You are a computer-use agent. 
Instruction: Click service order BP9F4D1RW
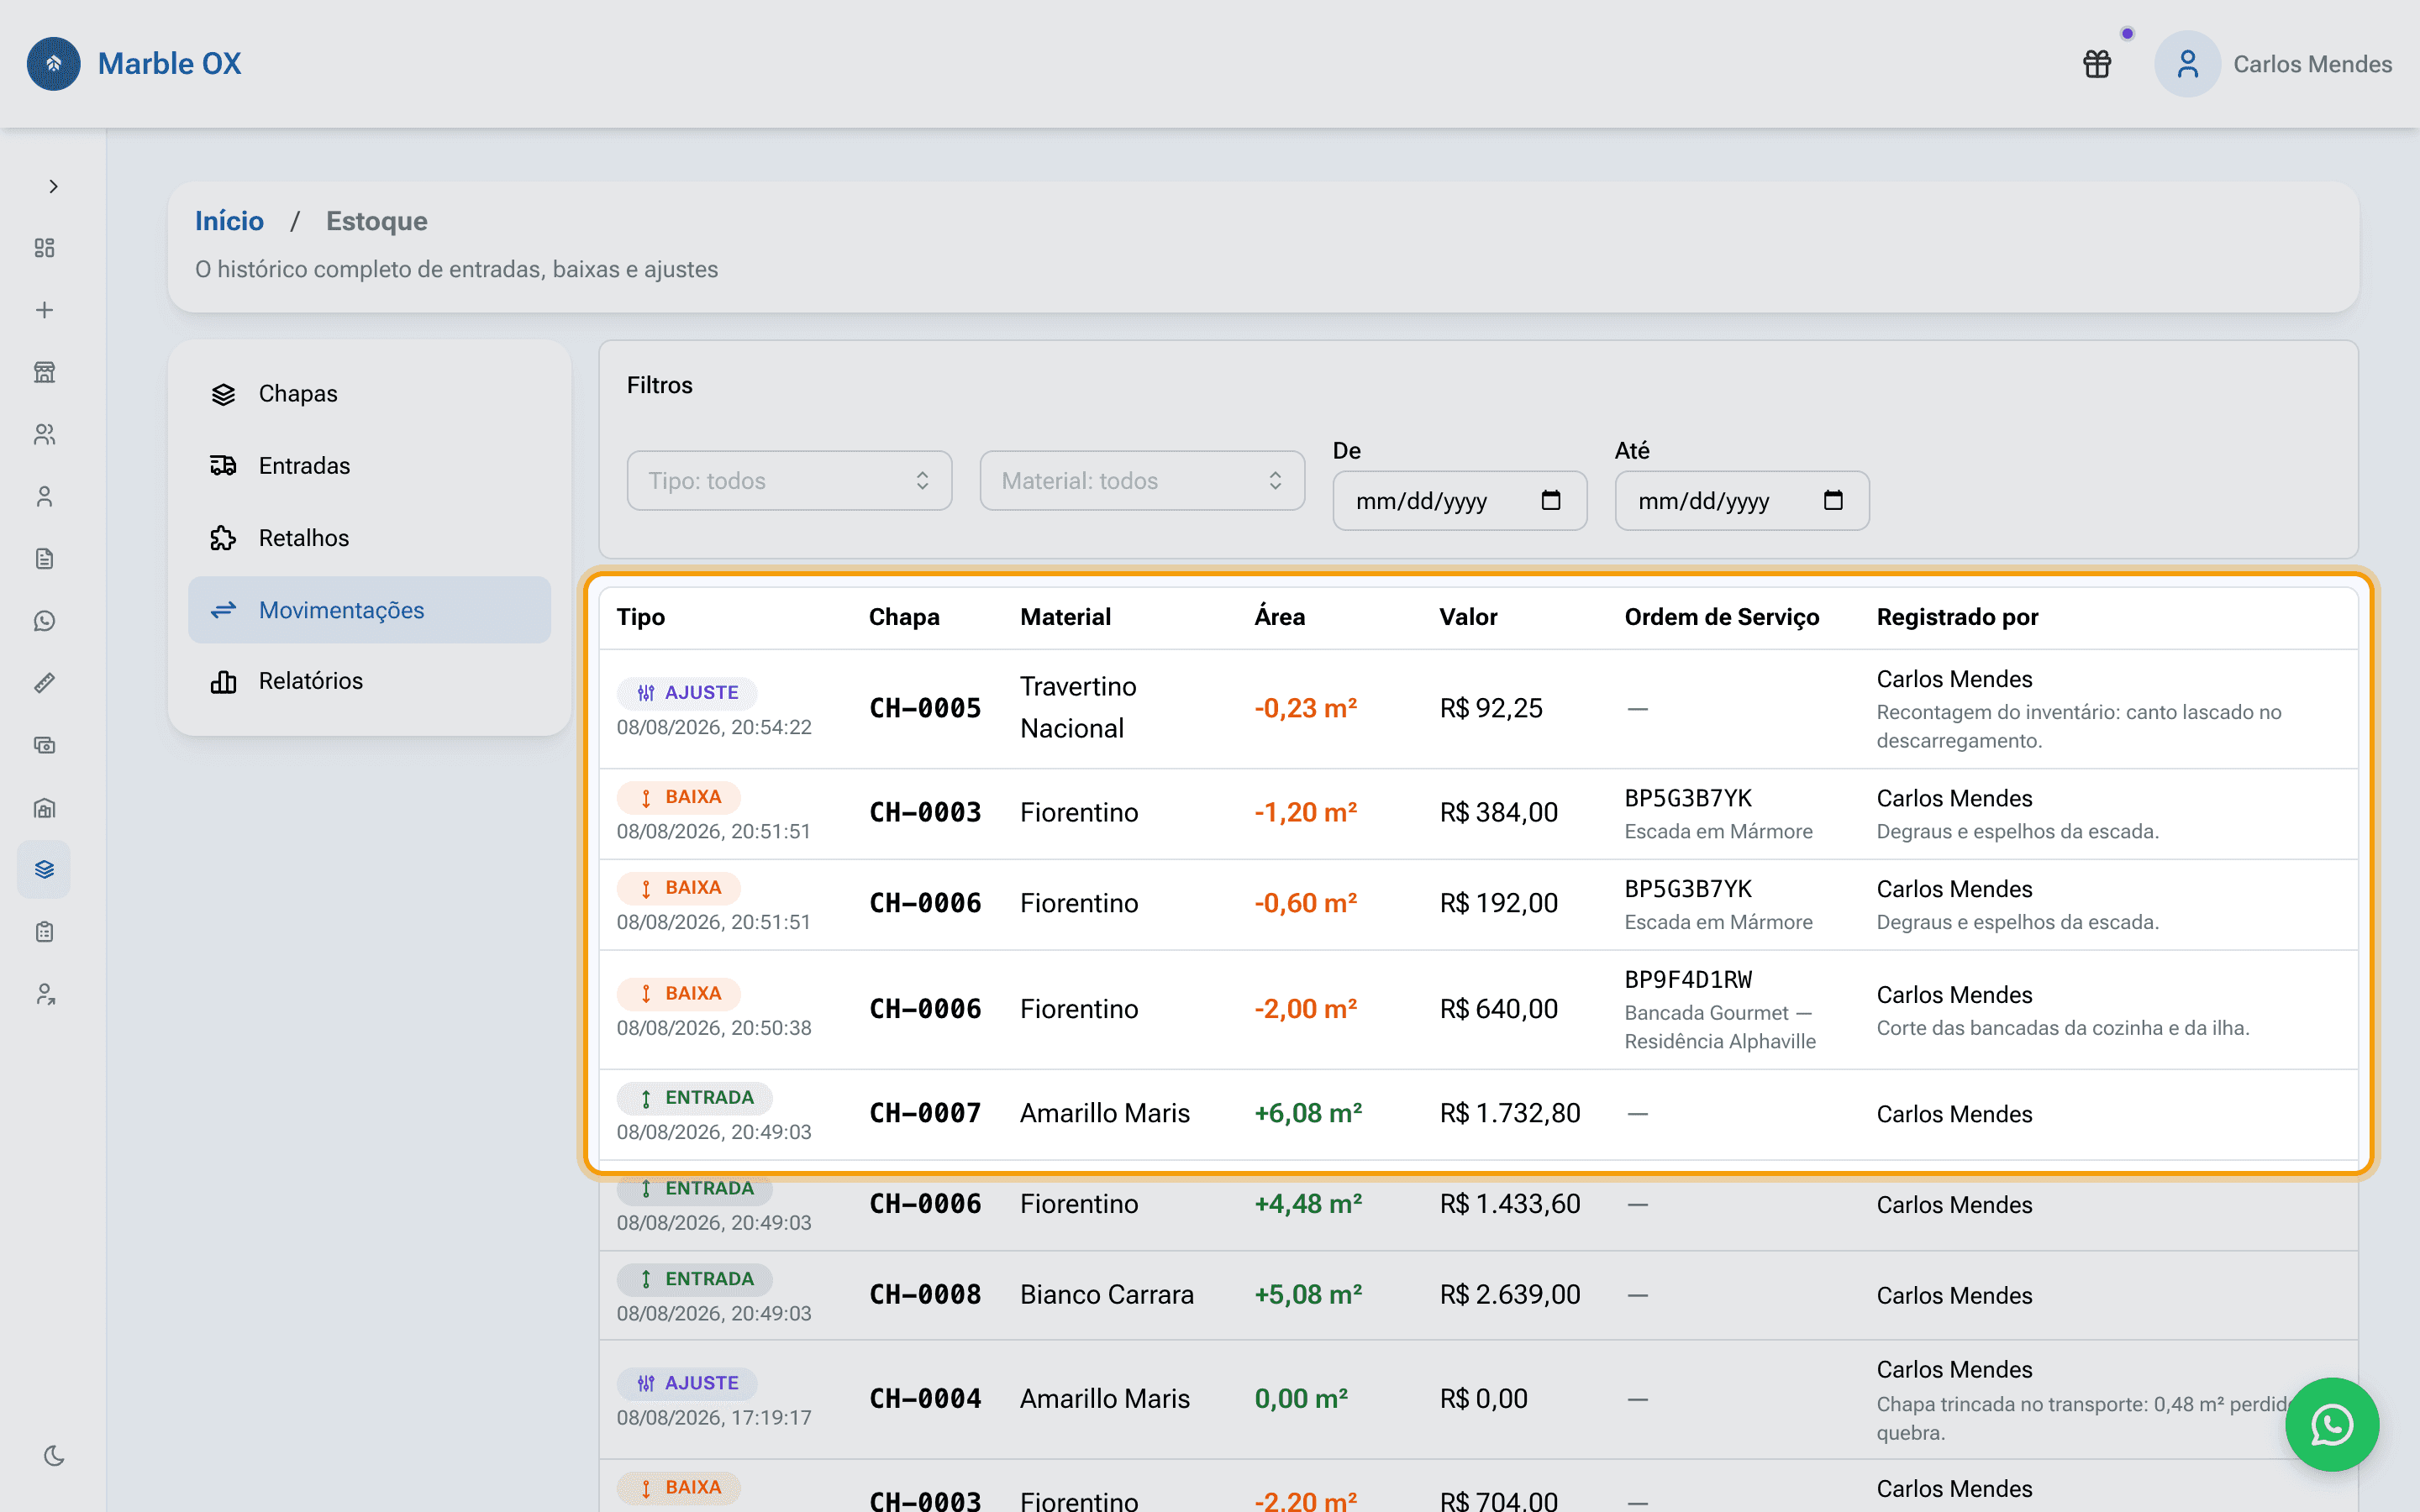click(x=1688, y=980)
